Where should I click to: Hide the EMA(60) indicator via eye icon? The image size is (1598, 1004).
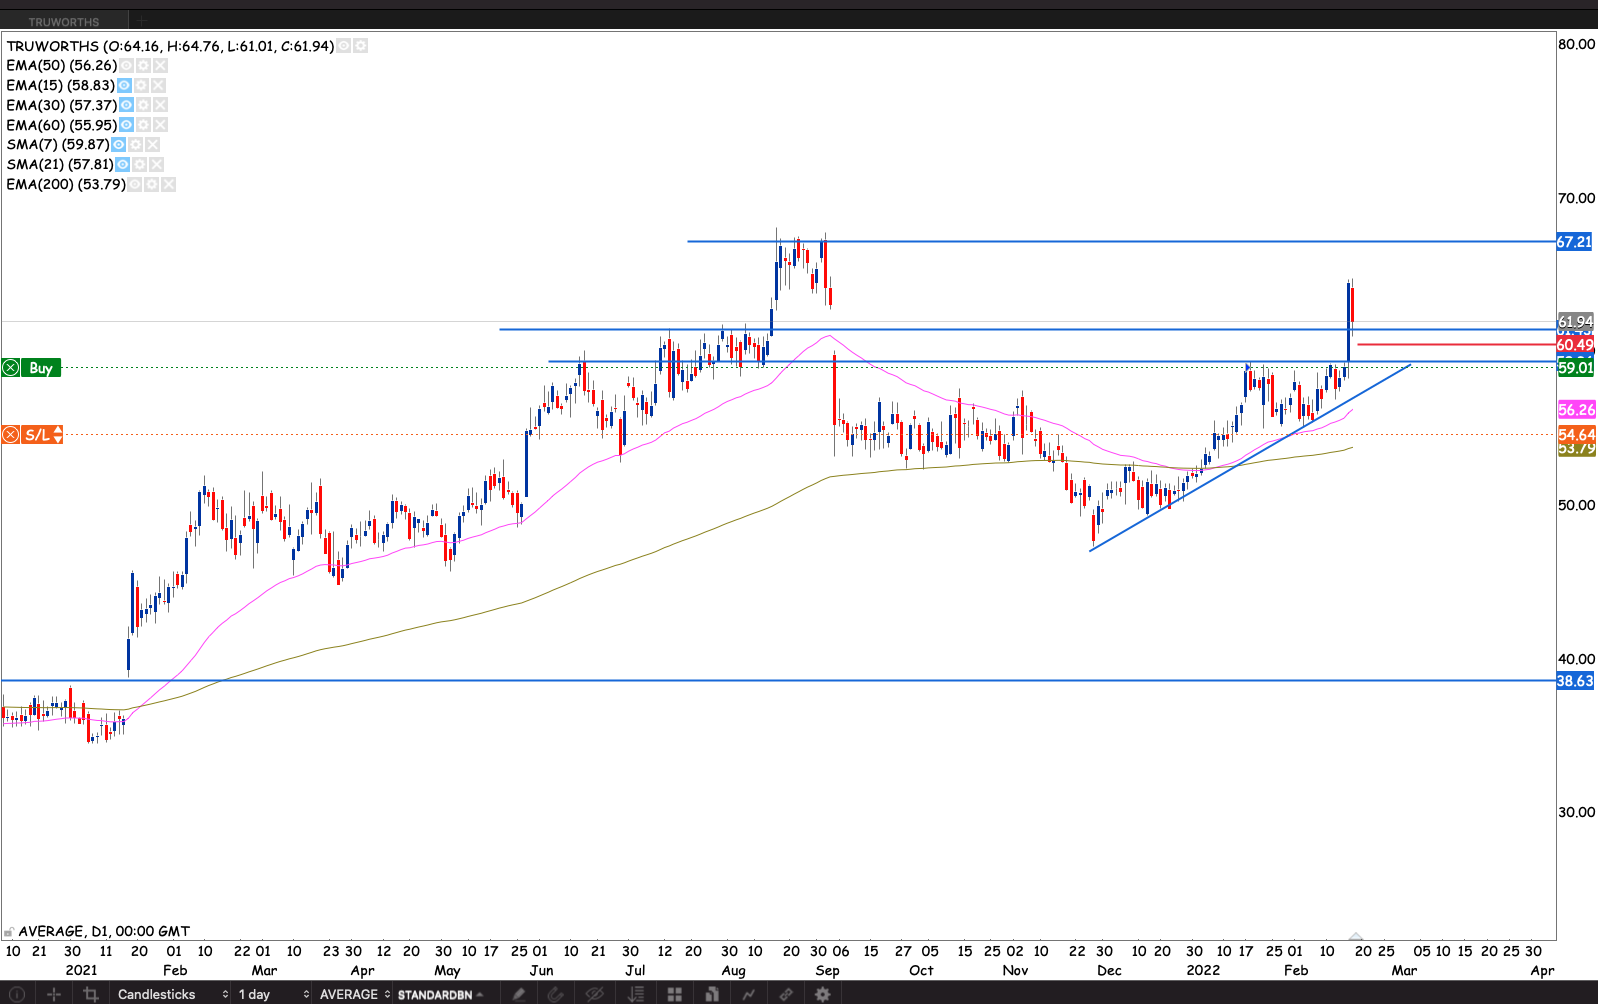[126, 125]
